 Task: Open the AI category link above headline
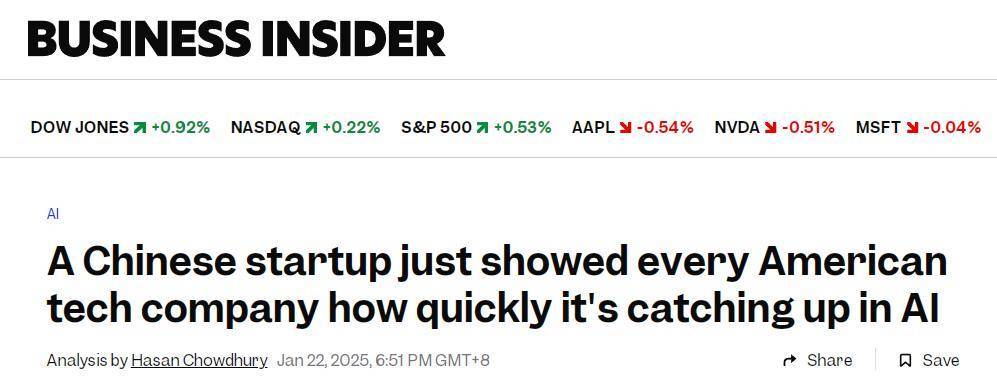[53, 214]
